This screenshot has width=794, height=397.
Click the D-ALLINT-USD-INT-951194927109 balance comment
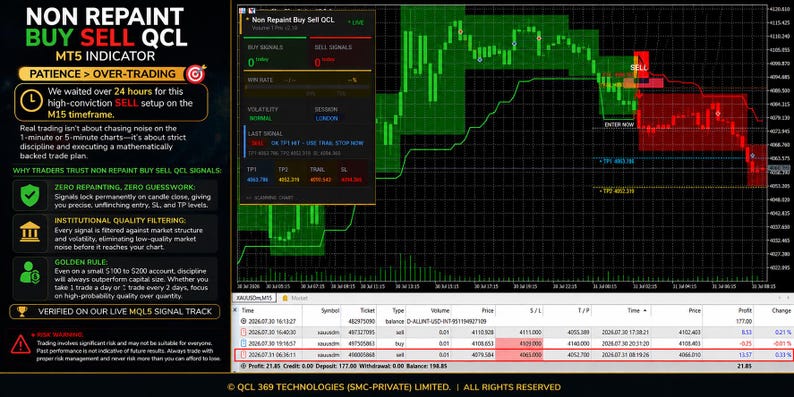[x=446, y=322]
